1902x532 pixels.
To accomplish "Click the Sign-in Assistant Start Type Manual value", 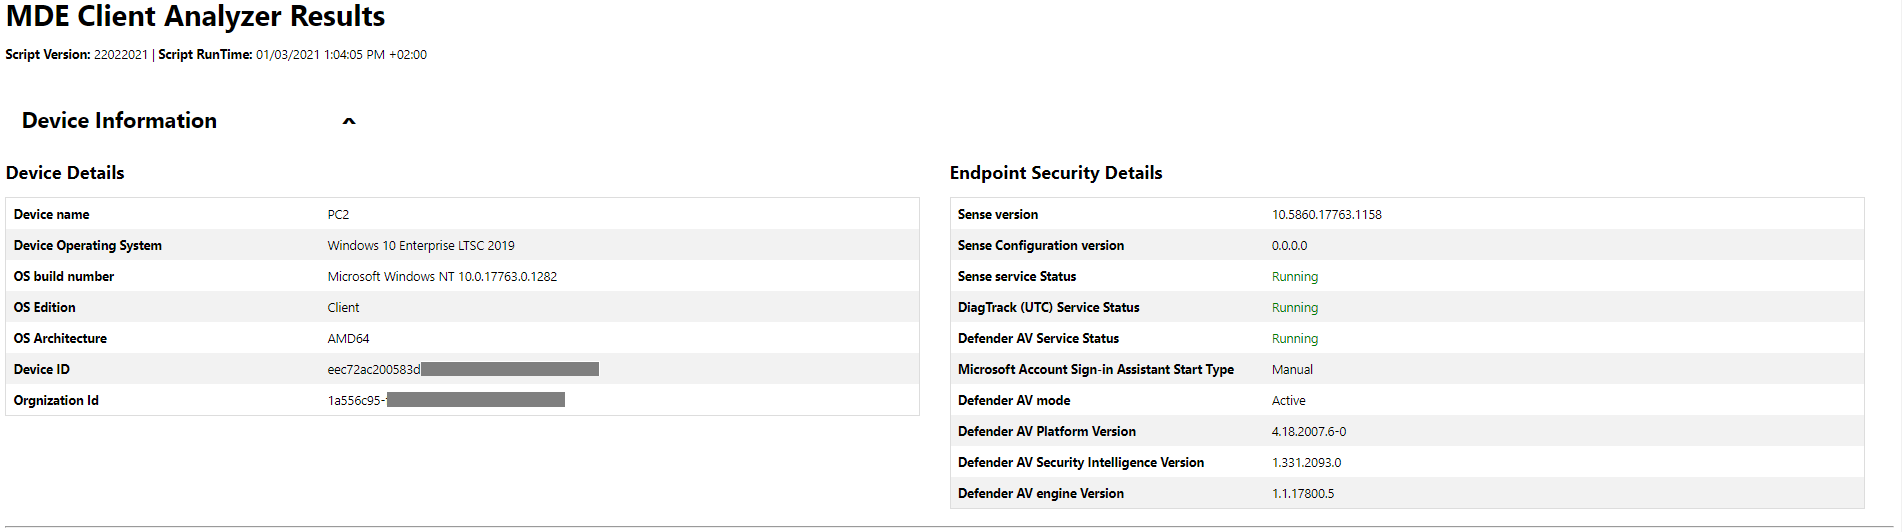I will pos(1292,370).
